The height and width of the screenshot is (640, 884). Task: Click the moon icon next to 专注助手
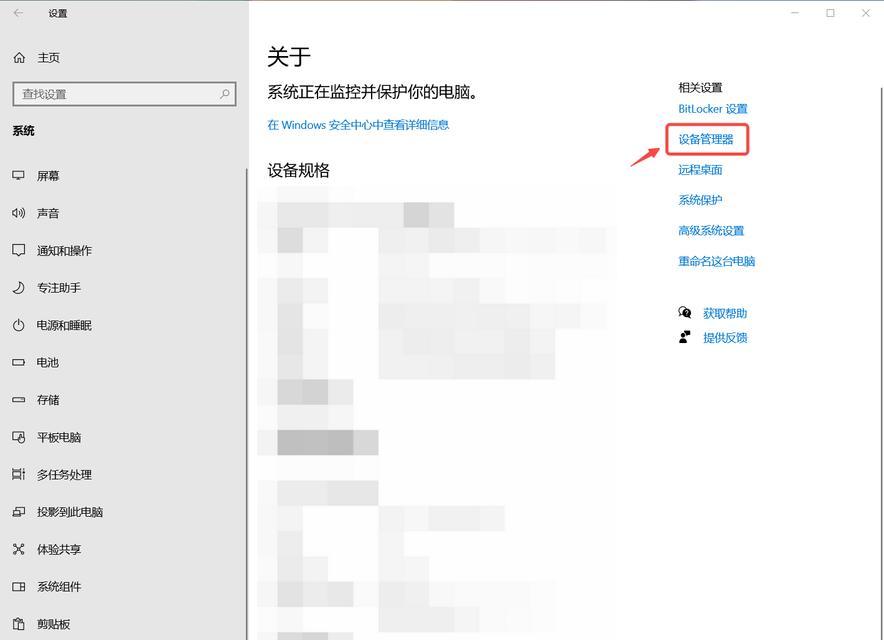click(x=19, y=288)
